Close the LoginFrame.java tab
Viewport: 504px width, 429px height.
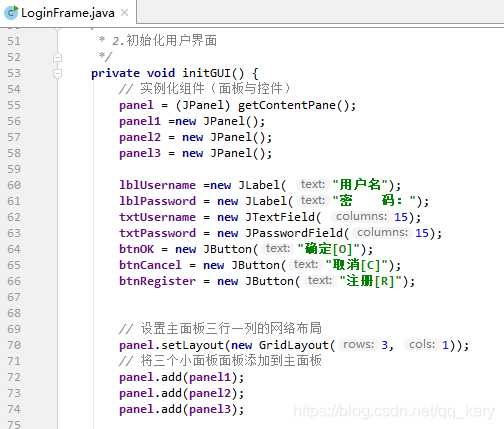coord(124,13)
